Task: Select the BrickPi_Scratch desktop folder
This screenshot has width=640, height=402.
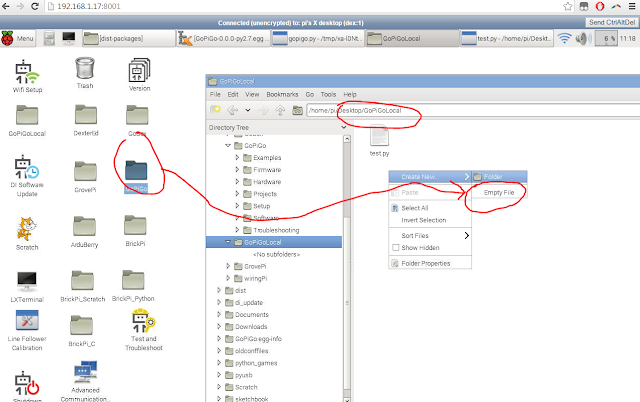Action: tap(82, 286)
